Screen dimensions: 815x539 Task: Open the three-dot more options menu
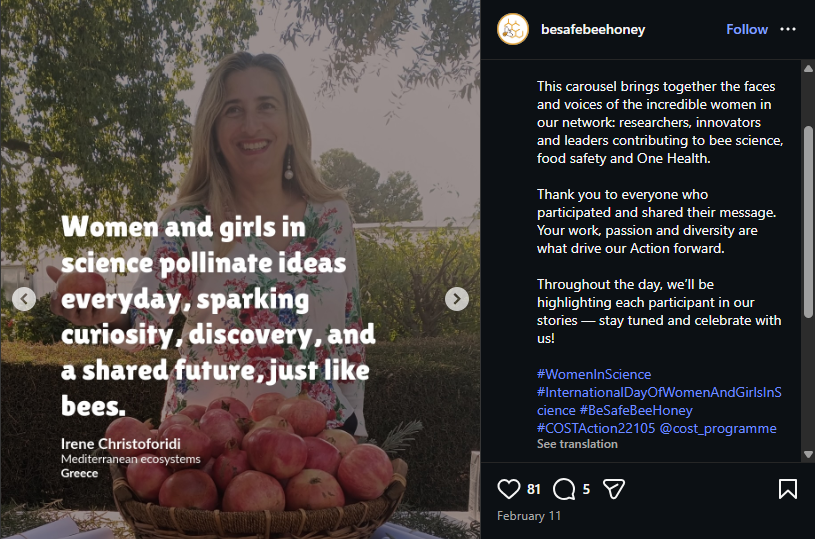(788, 29)
